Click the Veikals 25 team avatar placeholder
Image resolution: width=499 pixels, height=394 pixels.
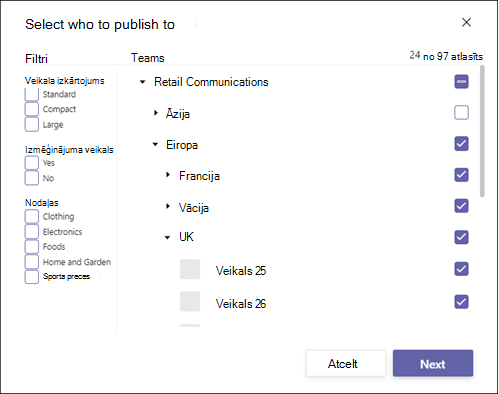click(x=190, y=269)
